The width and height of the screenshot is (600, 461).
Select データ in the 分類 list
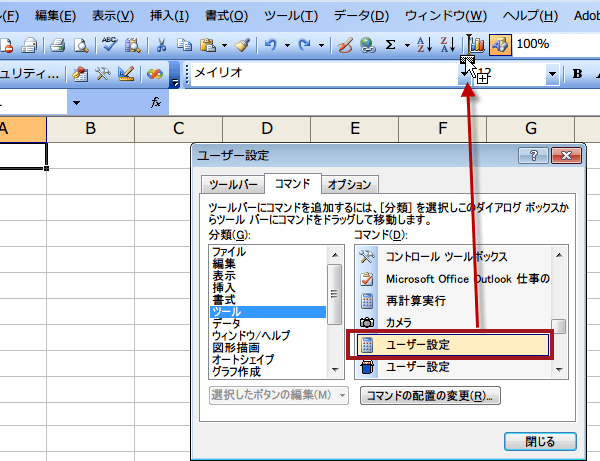tap(267, 324)
